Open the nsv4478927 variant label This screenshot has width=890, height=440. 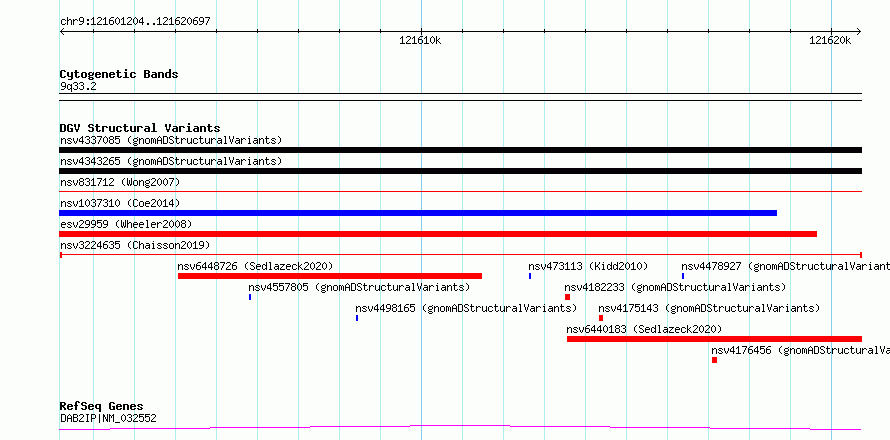pos(786,266)
